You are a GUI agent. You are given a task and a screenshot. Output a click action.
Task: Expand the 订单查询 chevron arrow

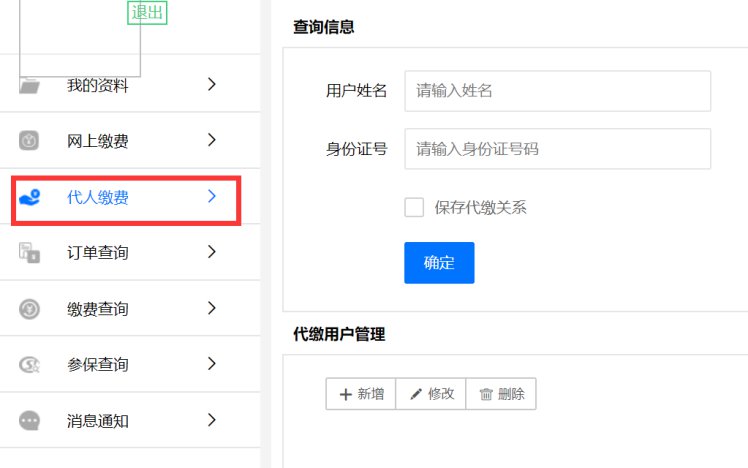211,253
